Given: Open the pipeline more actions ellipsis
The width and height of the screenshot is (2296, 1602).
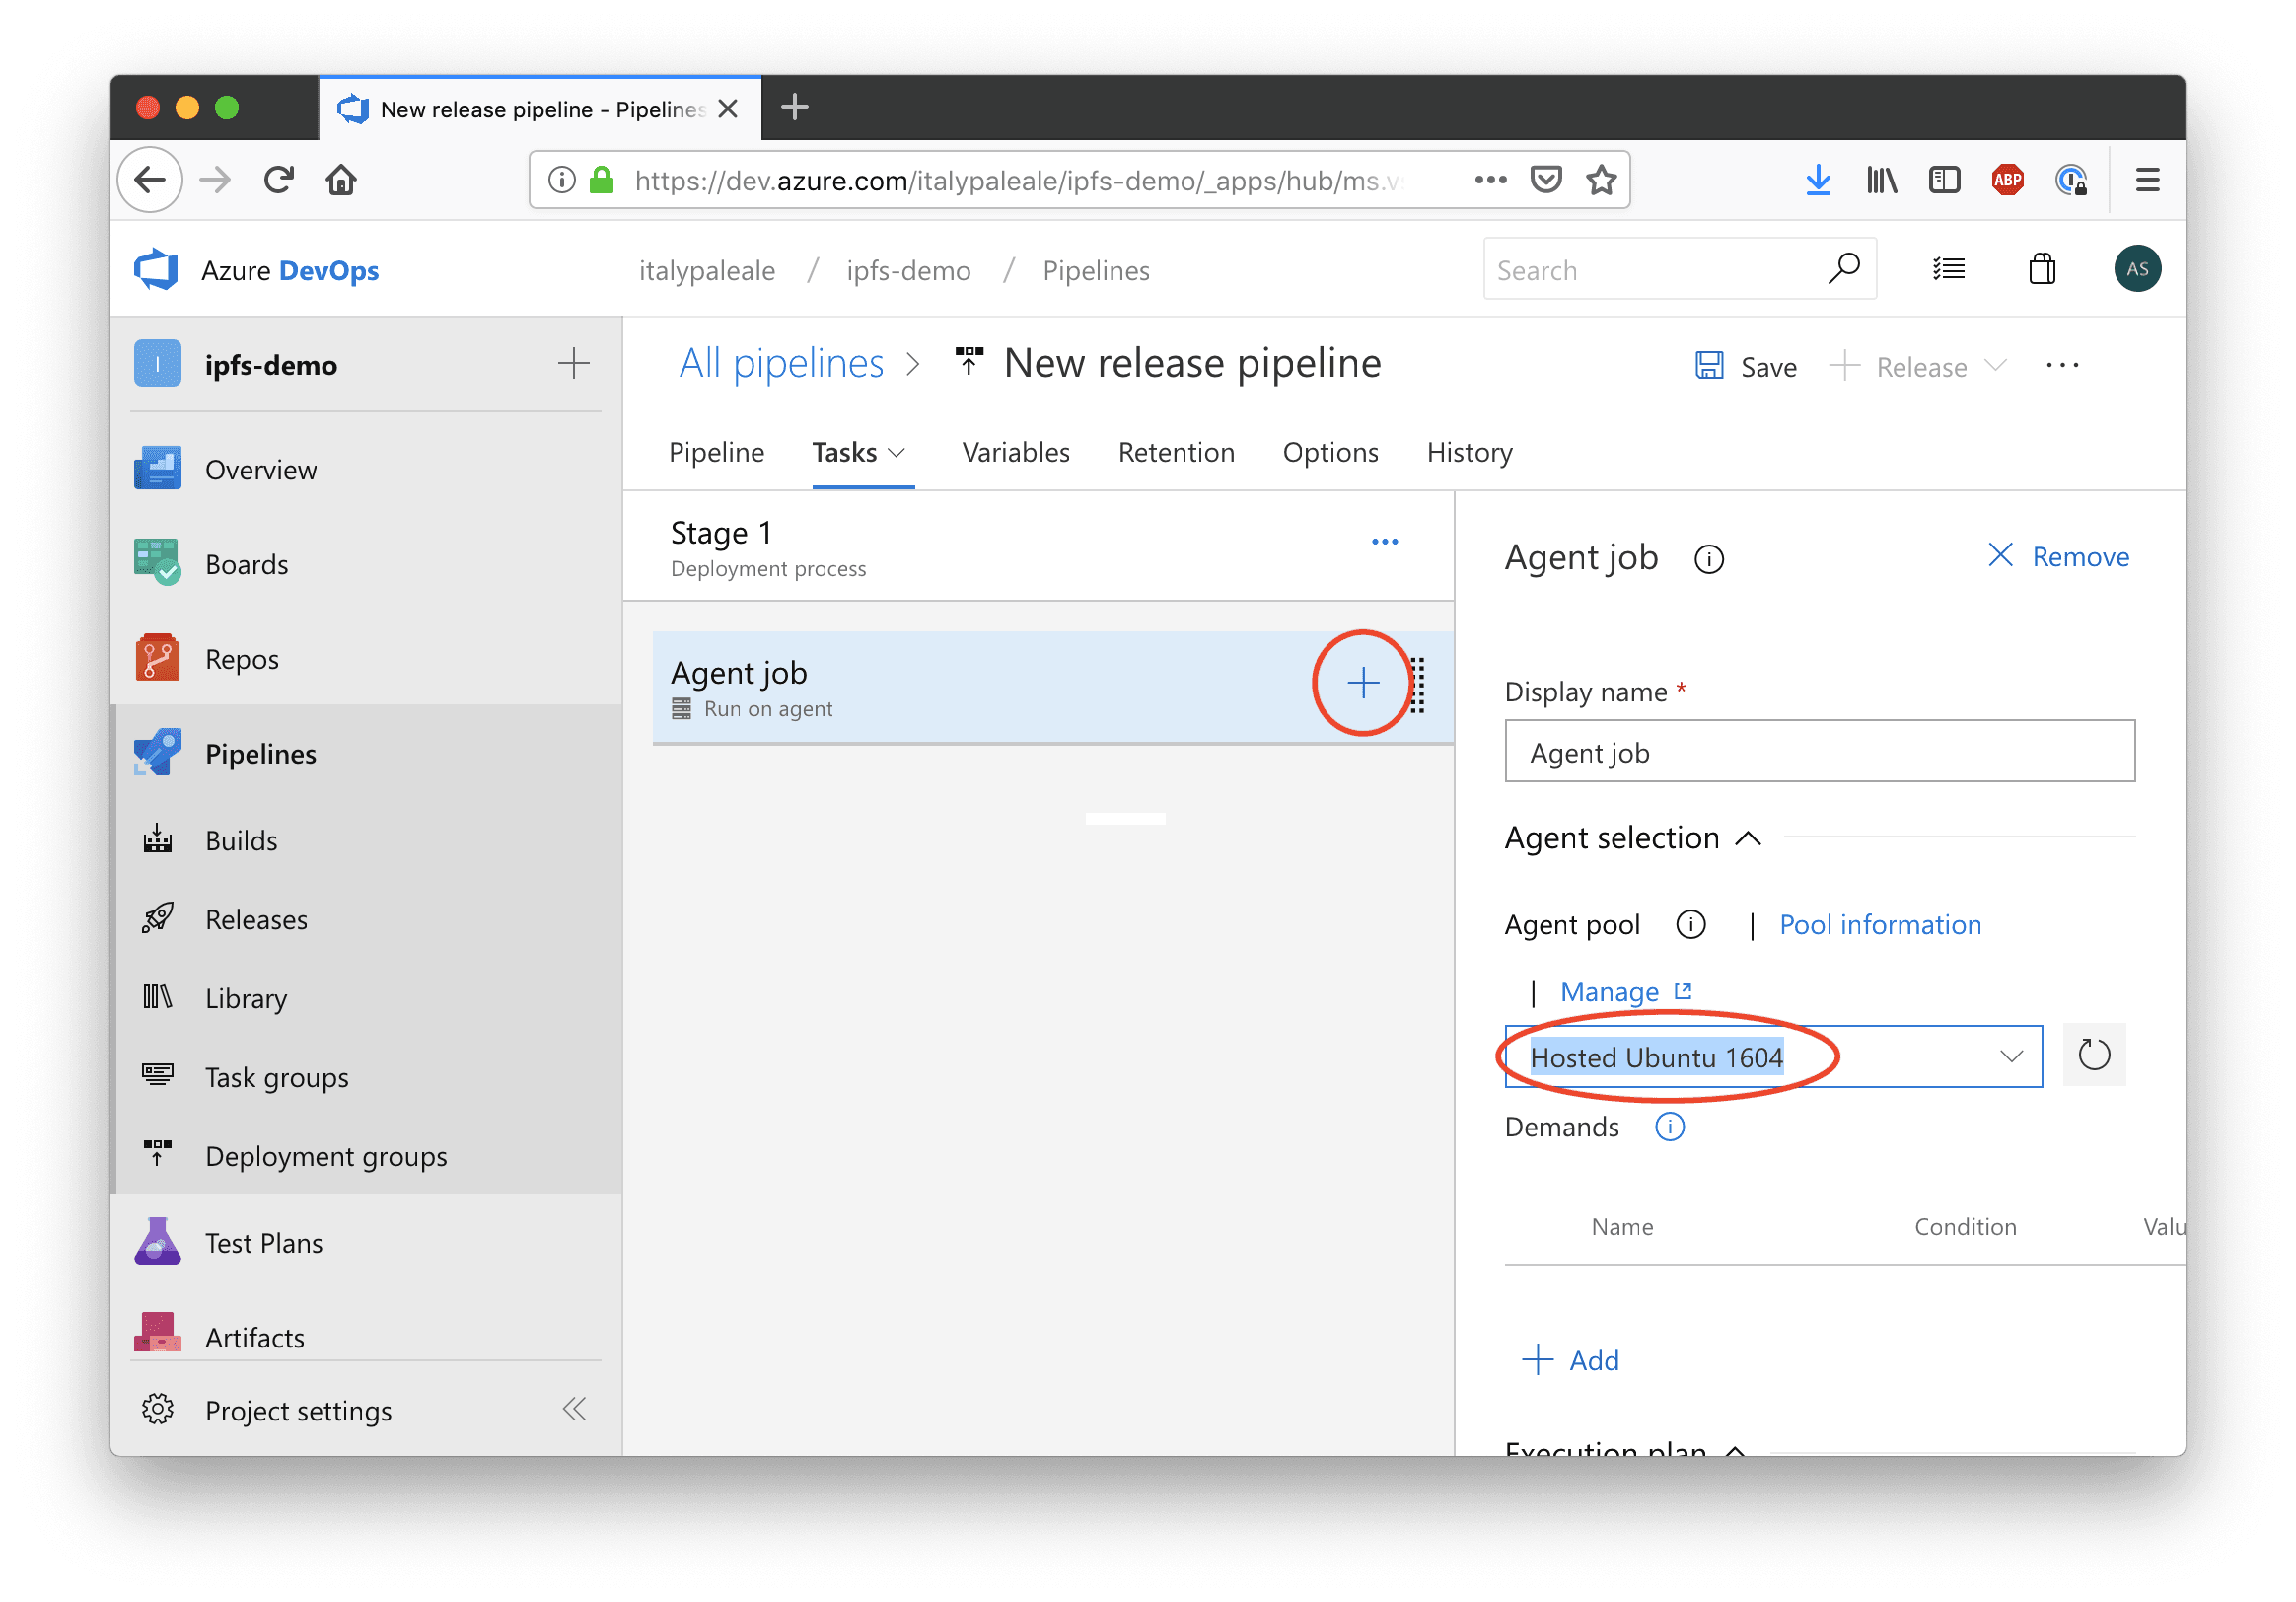Looking at the screenshot, I should pos(2062,366).
